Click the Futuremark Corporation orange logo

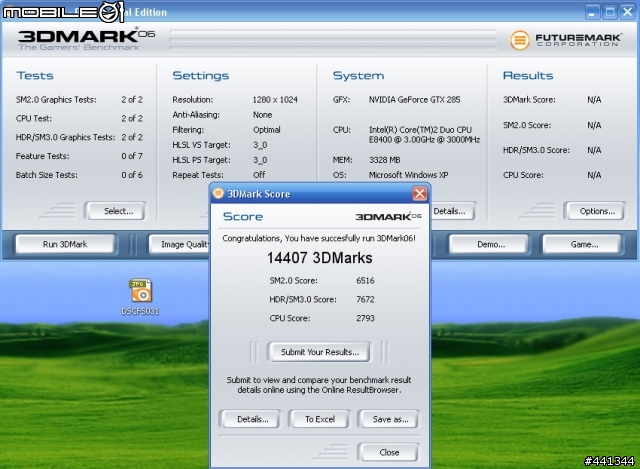tap(520, 40)
